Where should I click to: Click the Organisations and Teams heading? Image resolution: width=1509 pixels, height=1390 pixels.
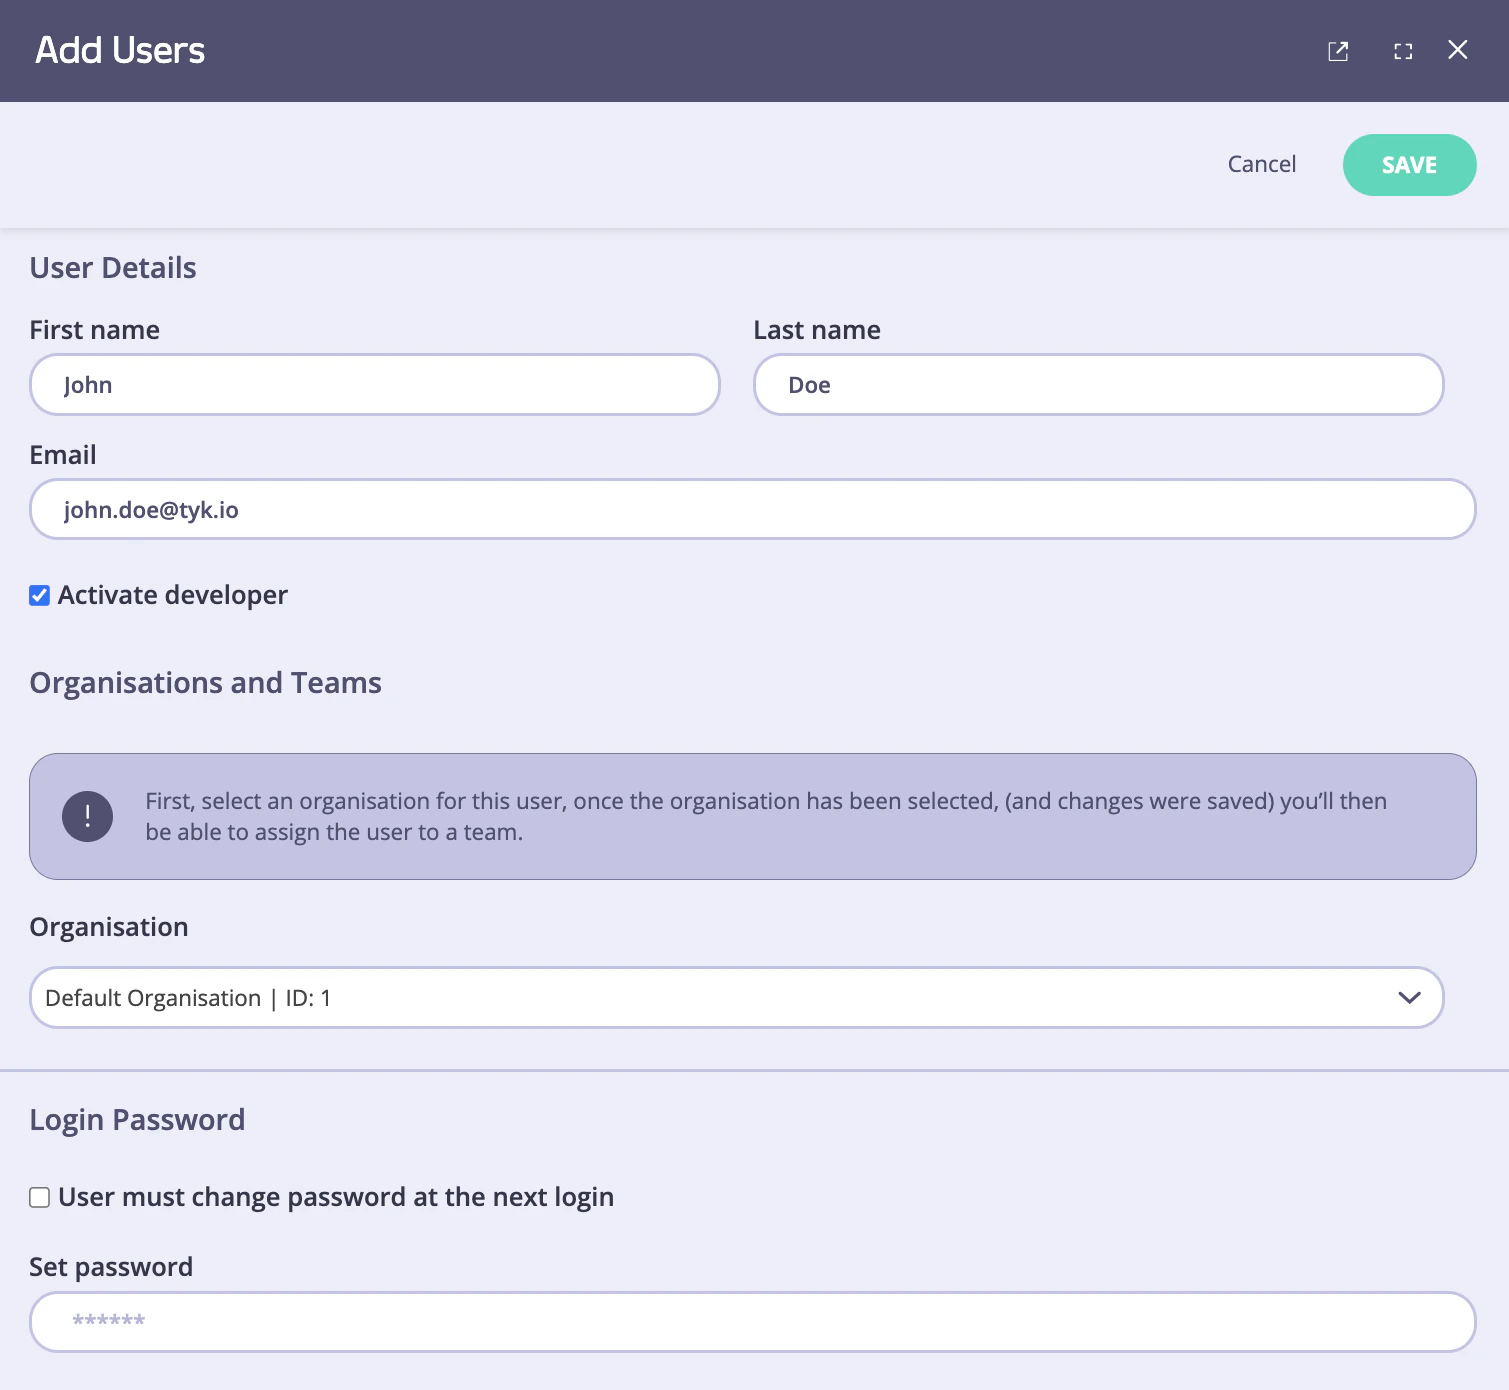pyautogui.click(x=205, y=682)
